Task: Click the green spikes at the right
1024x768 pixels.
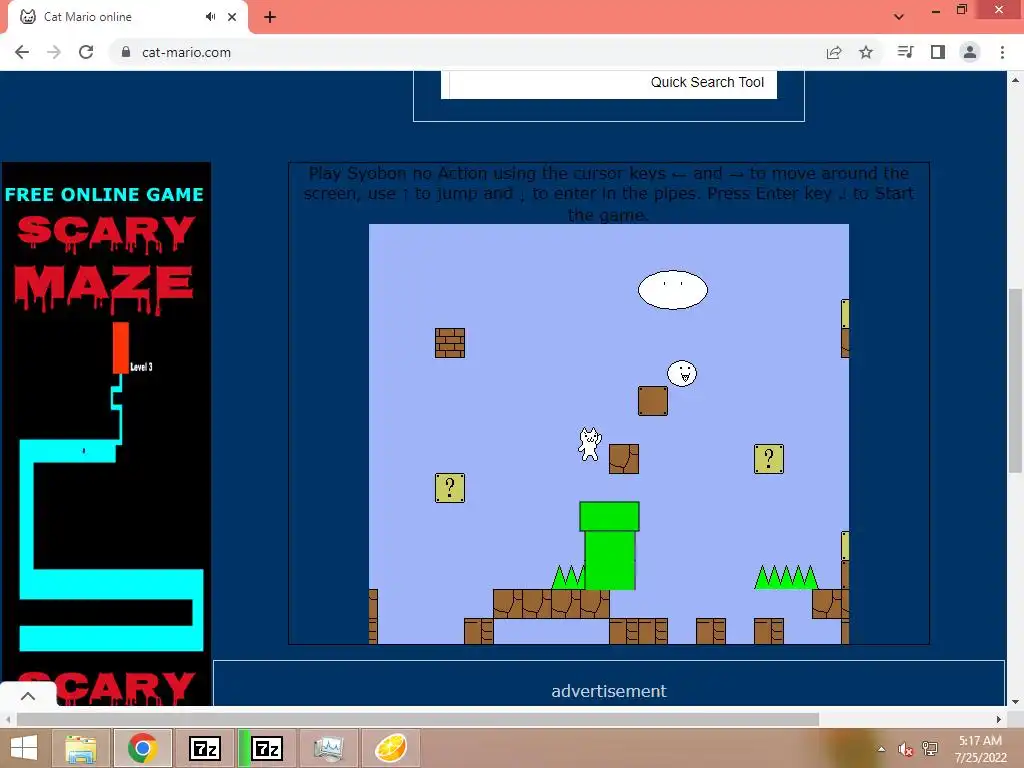Action: [x=786, y=577]
